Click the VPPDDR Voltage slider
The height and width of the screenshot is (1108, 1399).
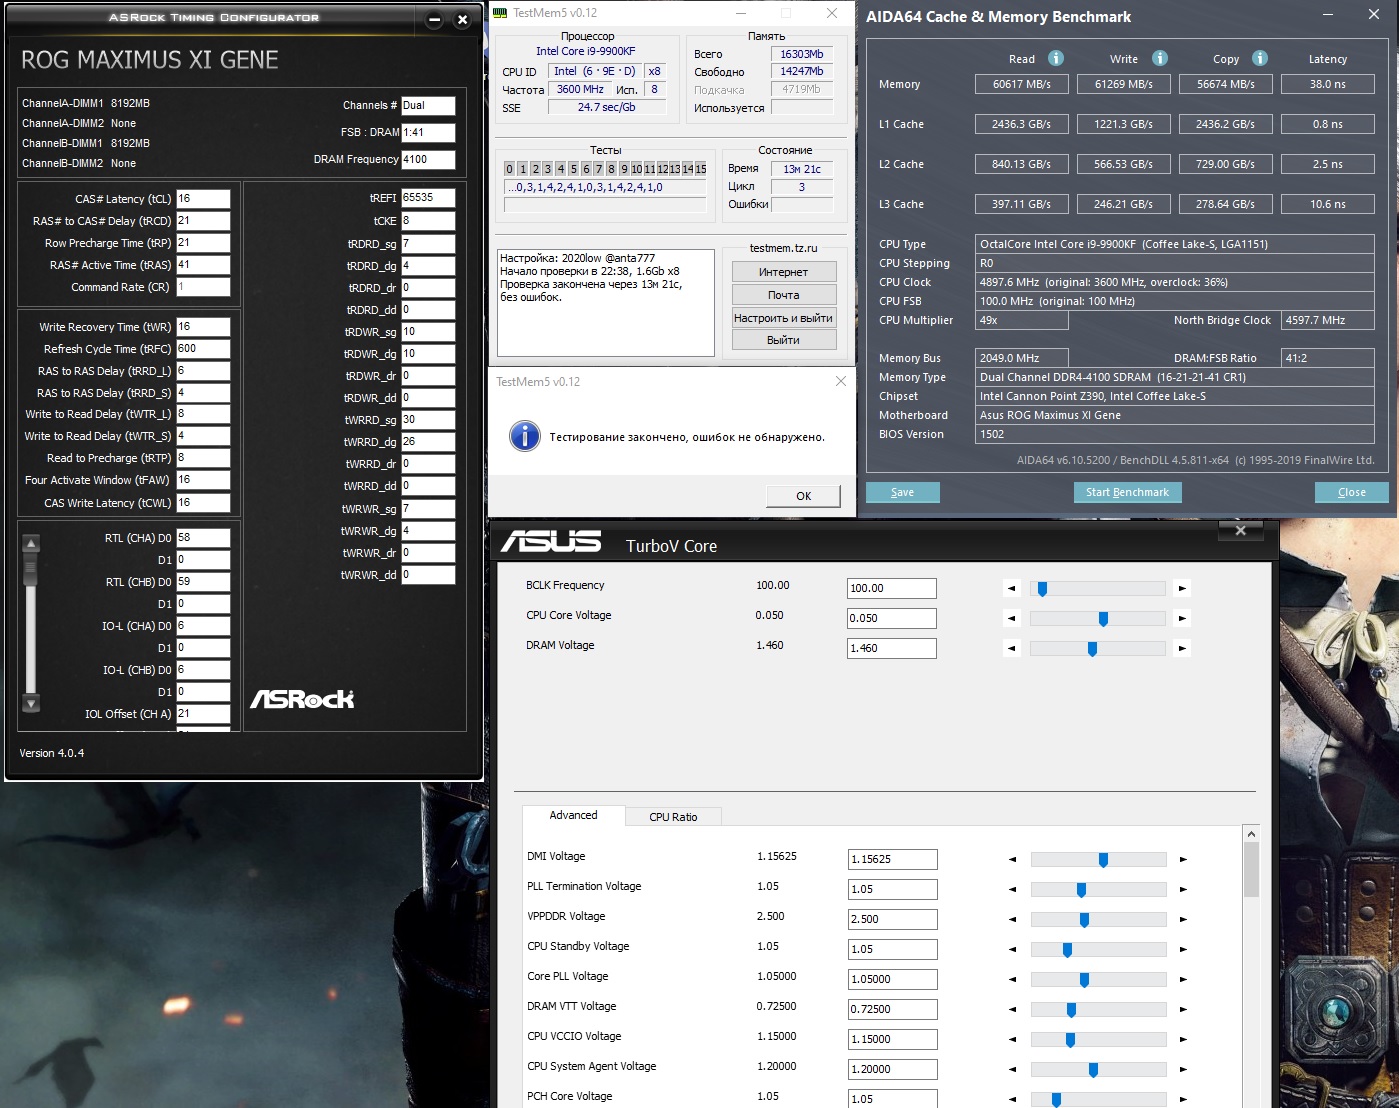(x=1097, y=920)
